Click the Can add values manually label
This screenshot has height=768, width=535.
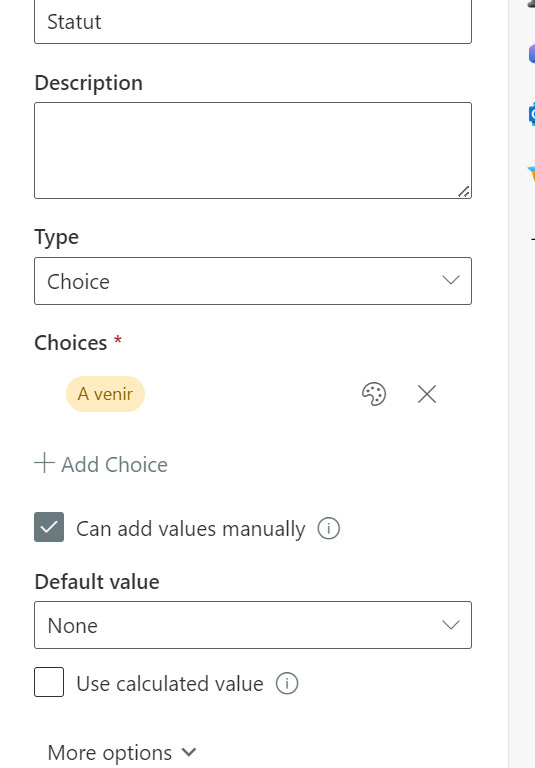(x=191, y=529)
